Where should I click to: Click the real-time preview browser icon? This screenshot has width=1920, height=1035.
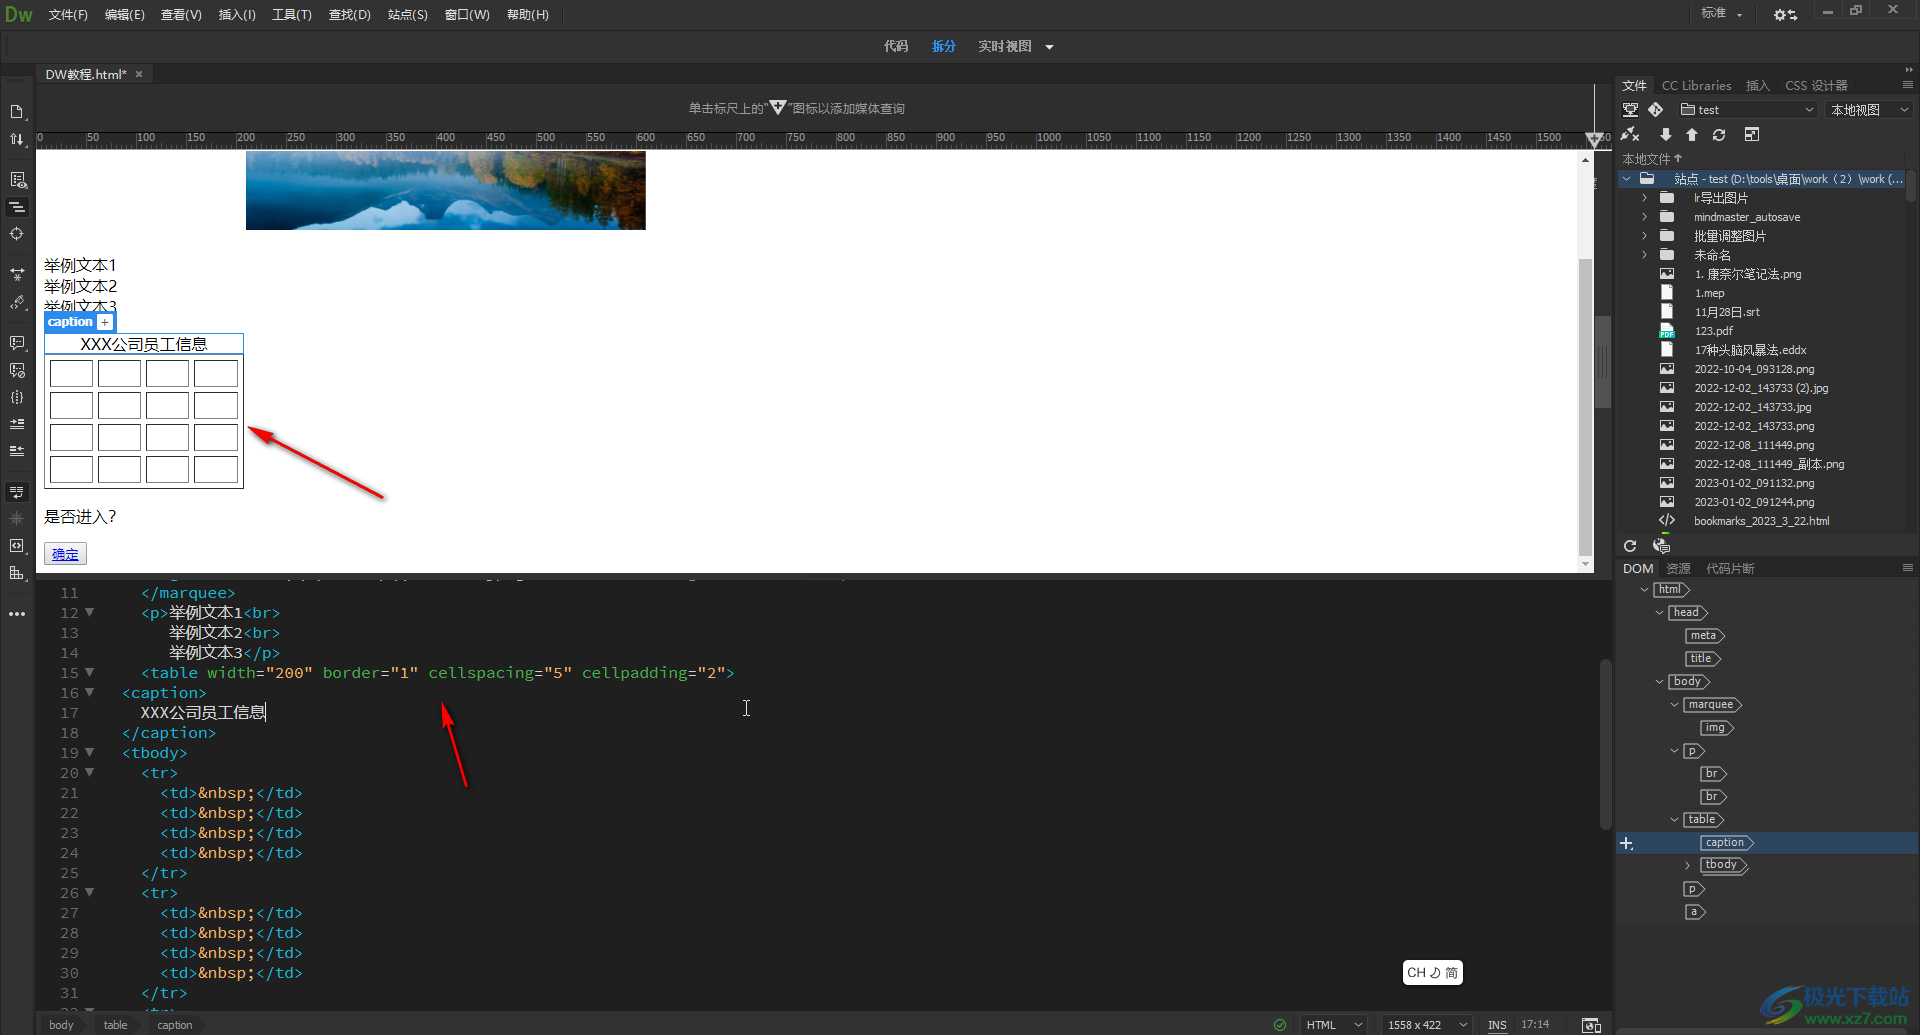click(1591, 1025)
